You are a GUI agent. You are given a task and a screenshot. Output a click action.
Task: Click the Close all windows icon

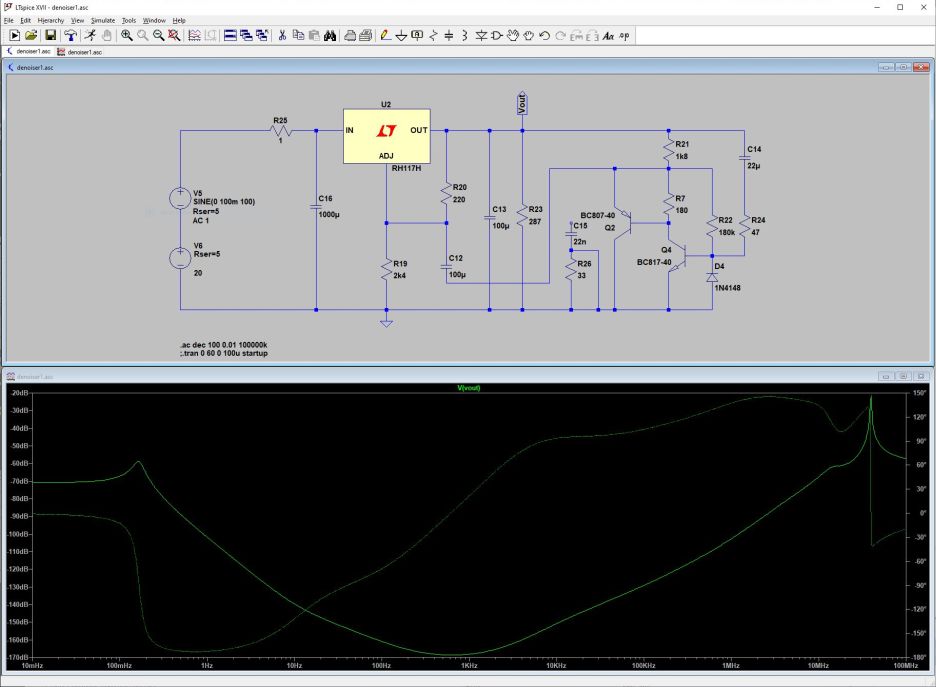click(261, 36)
